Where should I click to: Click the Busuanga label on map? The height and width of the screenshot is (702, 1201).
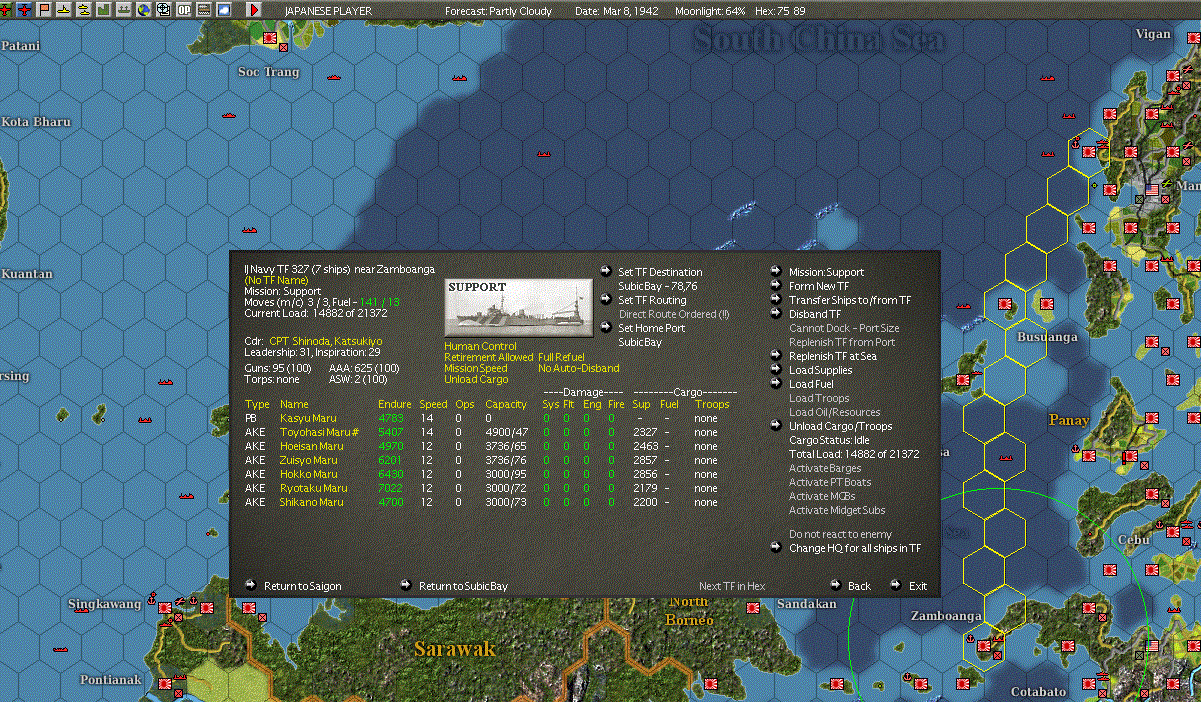point(1047,337)
